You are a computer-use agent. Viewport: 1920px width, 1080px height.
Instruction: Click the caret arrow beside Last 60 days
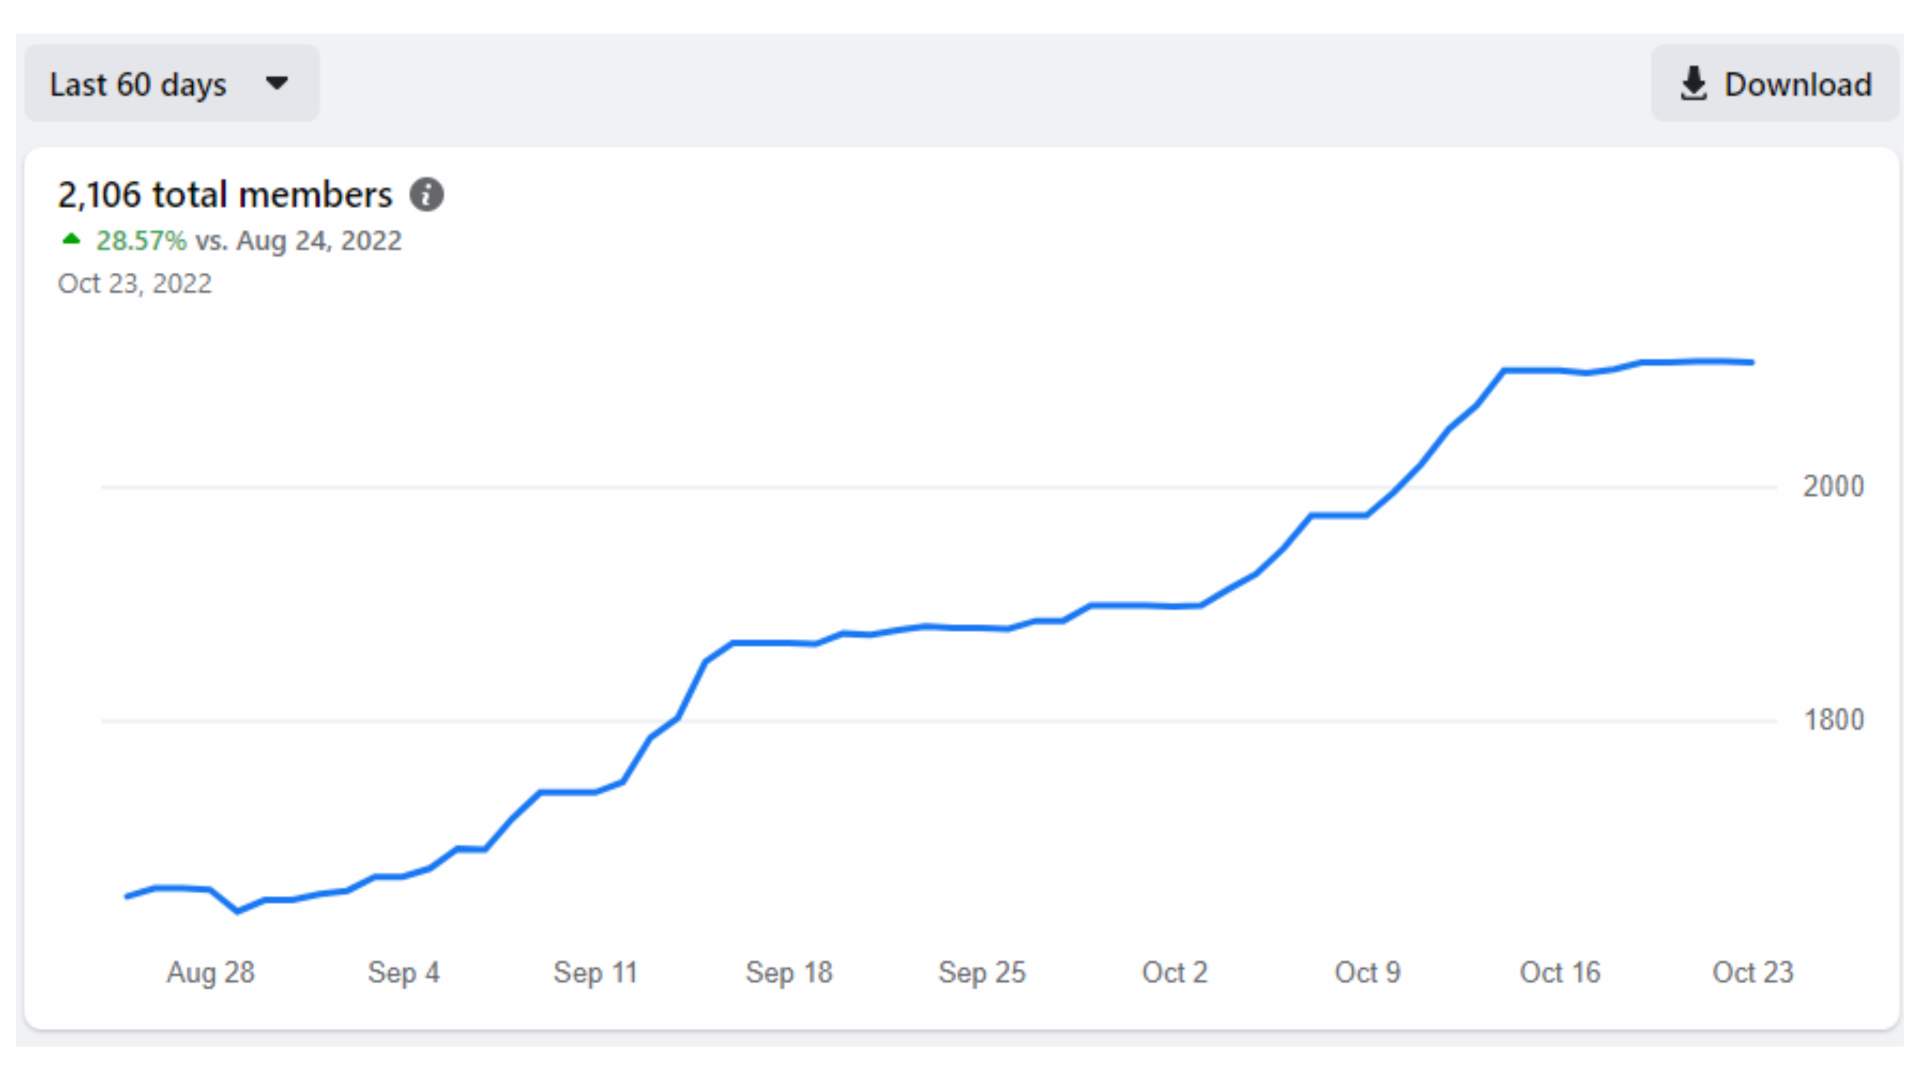277,83
